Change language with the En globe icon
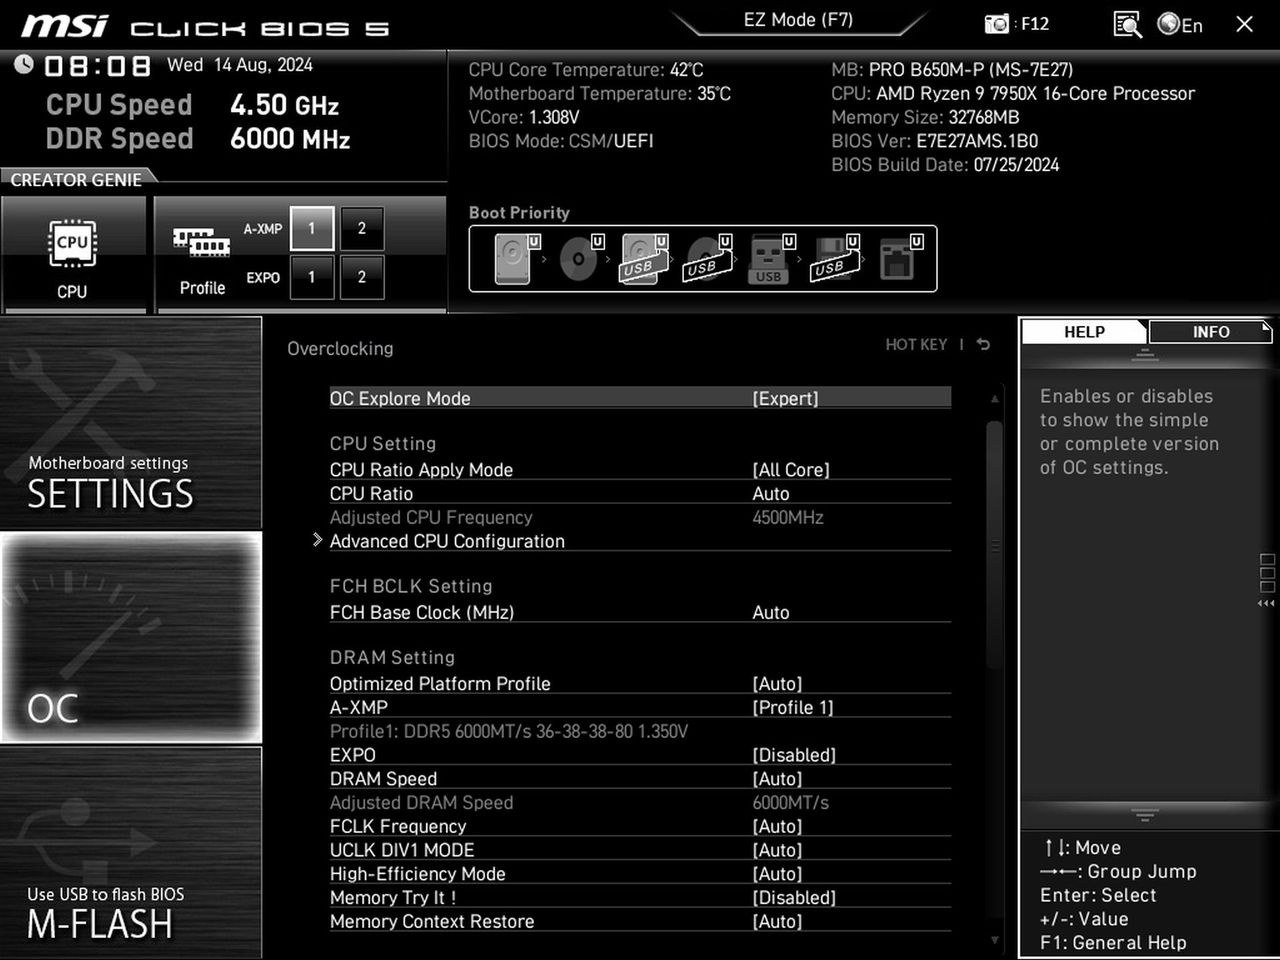 pyautogui.click(x=1180, y=24)
